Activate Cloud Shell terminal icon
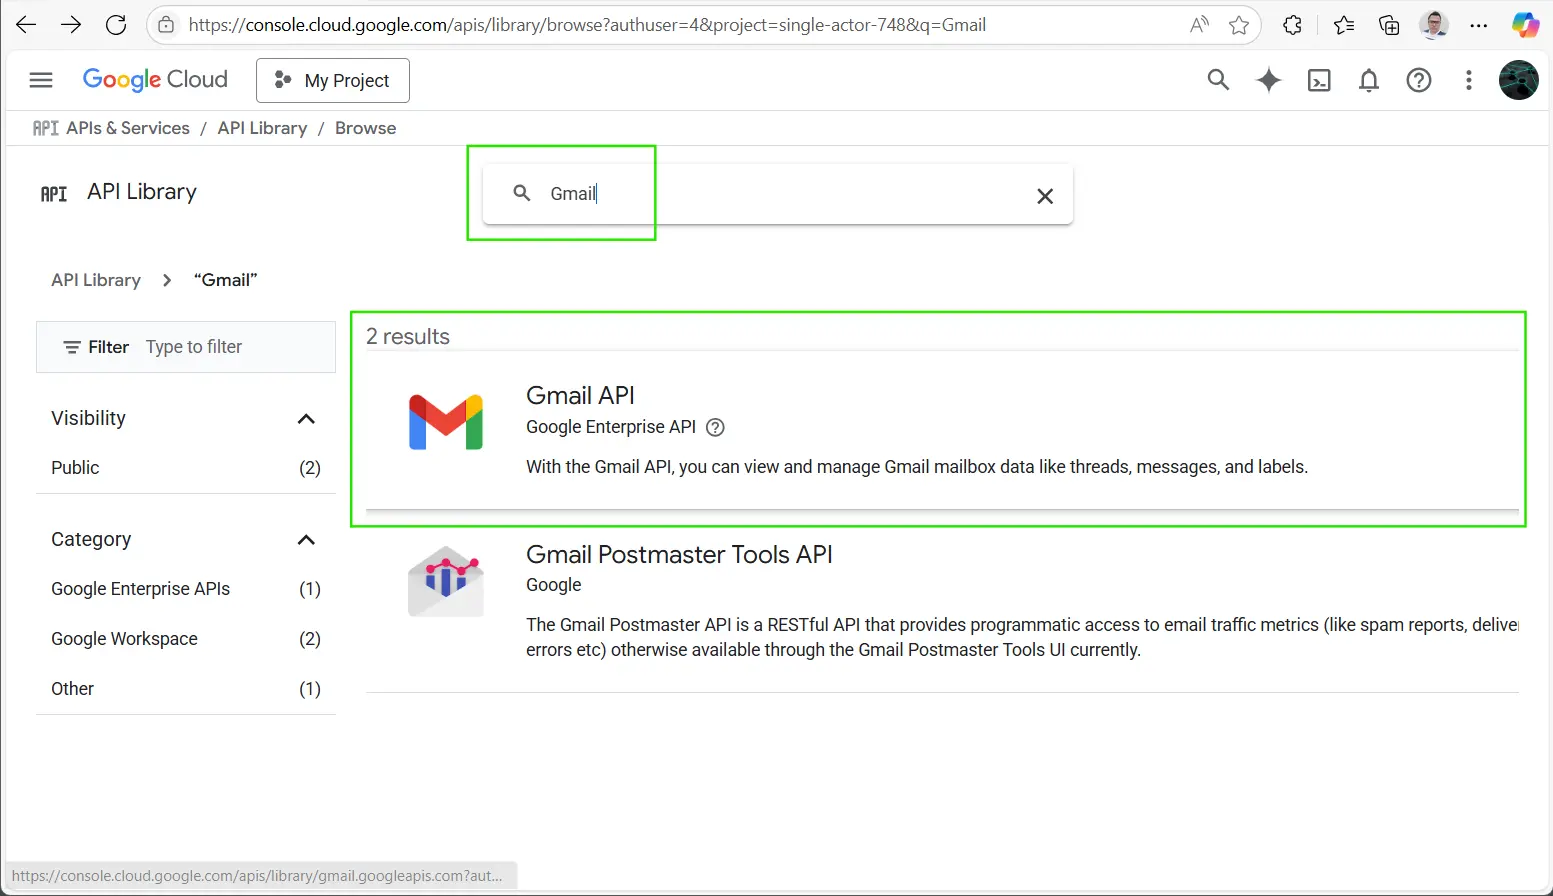The image size is (1553, 896). click(x=1319, y=80)
